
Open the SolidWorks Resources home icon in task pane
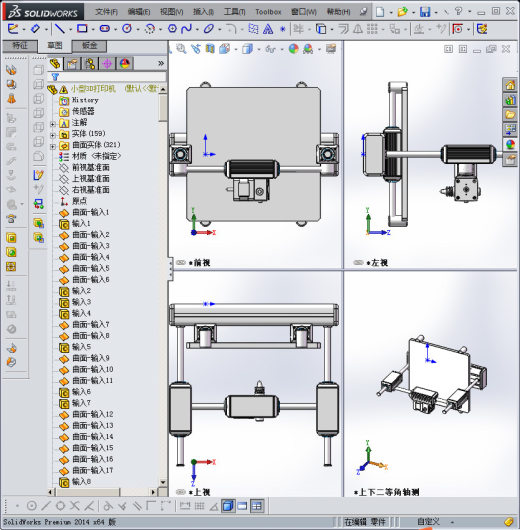coord(510,85)
